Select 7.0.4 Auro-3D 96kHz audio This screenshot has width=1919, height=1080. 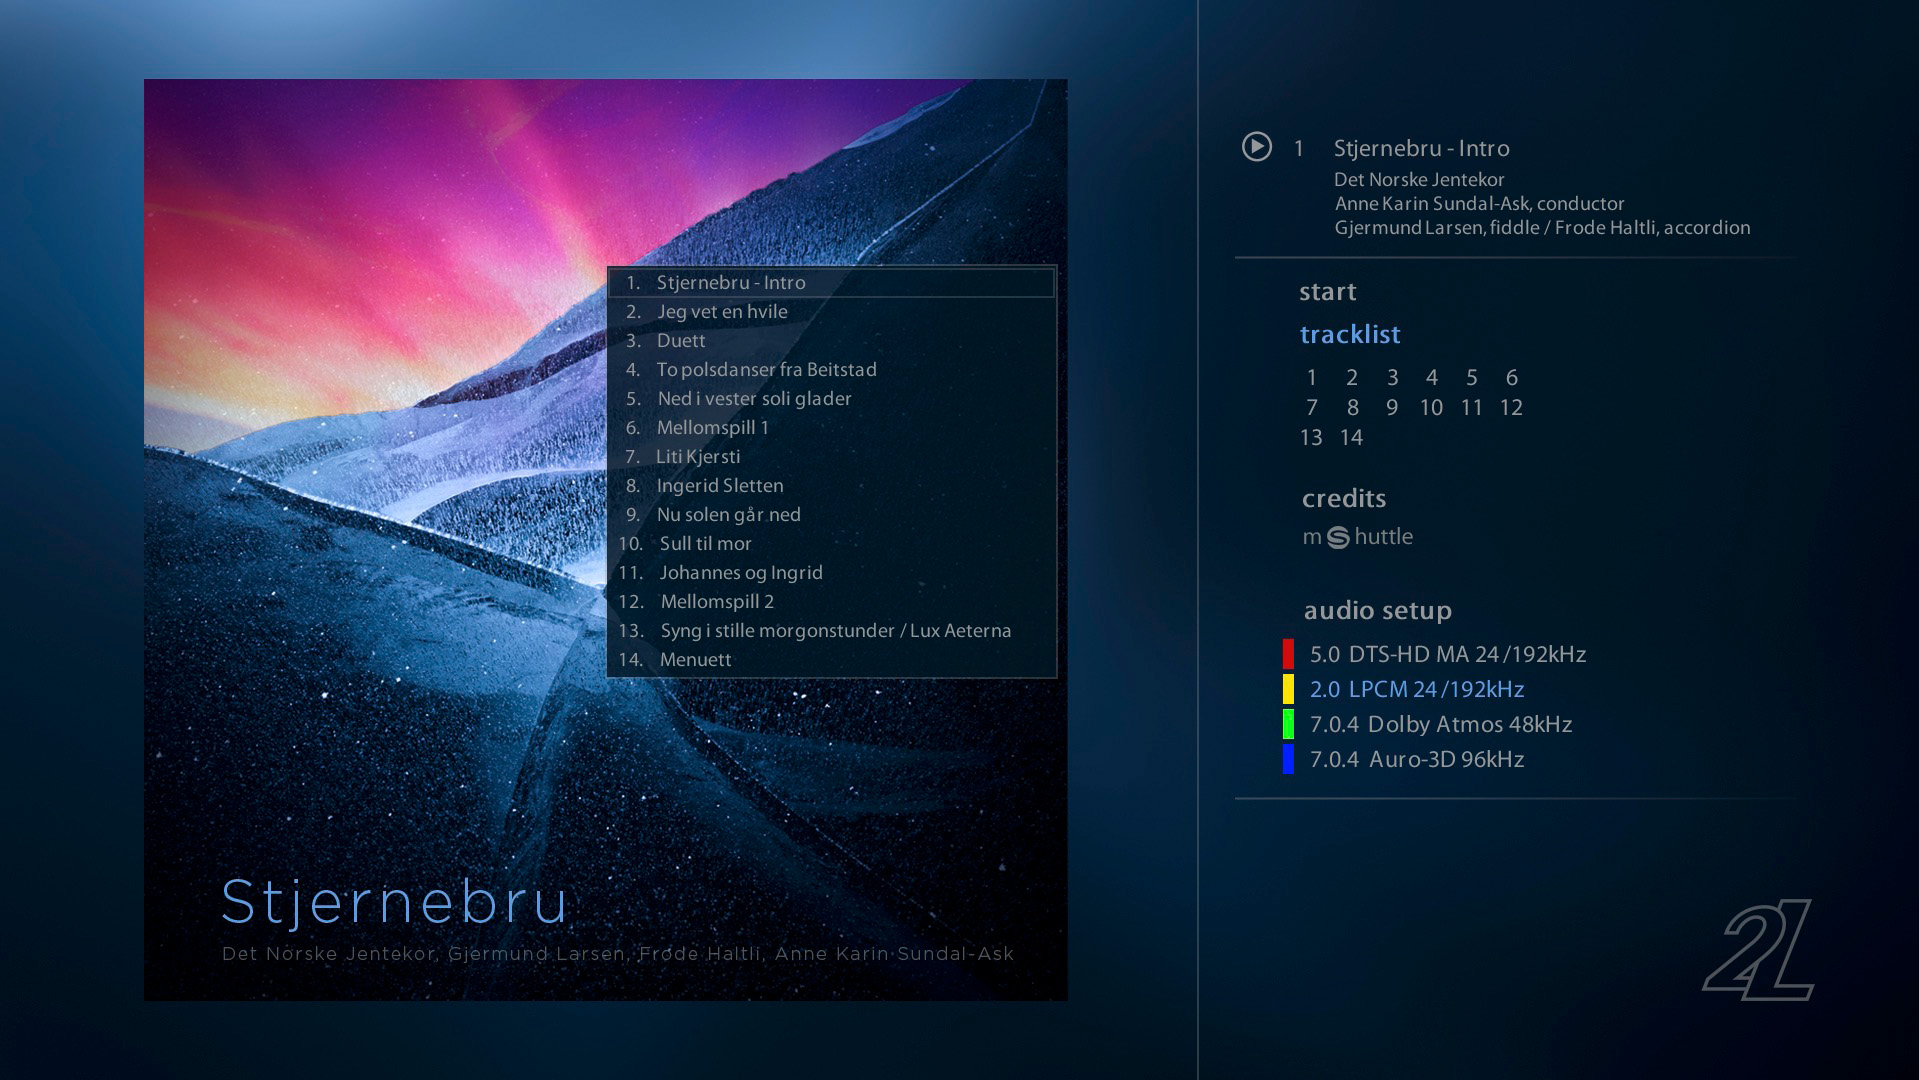click(x=1417, y=760)
